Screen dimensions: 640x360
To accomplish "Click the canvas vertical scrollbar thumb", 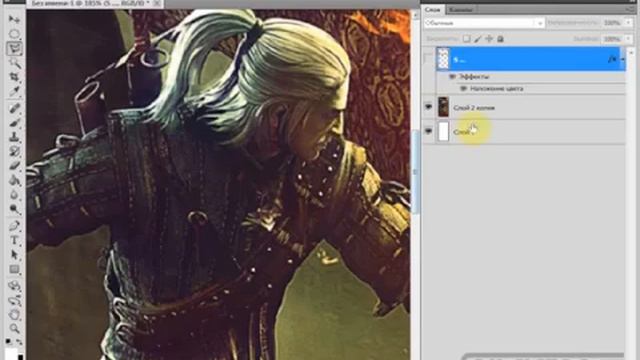I will point(415,171).
